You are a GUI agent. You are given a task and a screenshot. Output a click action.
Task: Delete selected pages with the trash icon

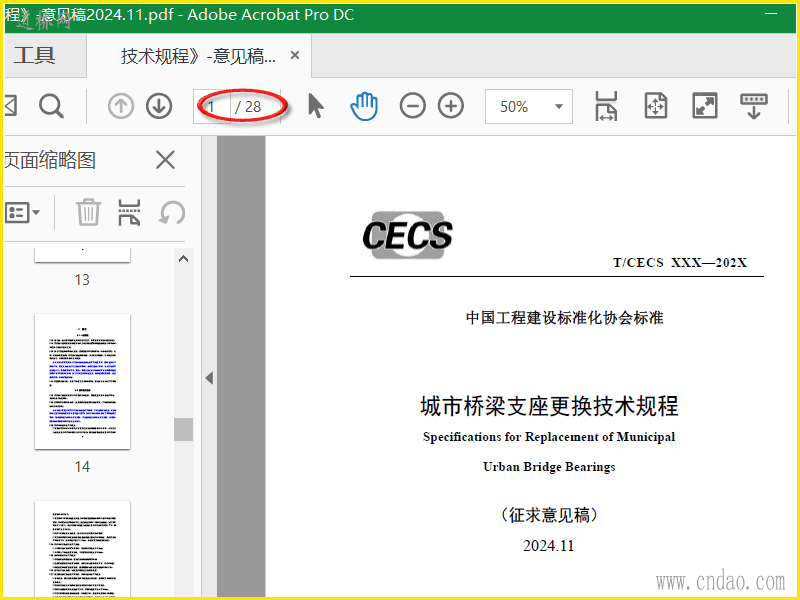coord(88,212)
